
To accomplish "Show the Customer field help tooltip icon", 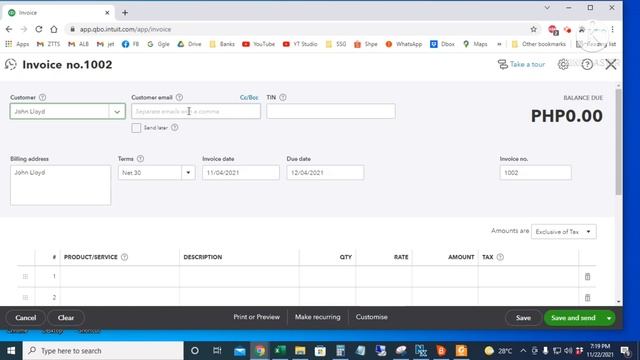I will pyautogui.click(x=42, y=98).
